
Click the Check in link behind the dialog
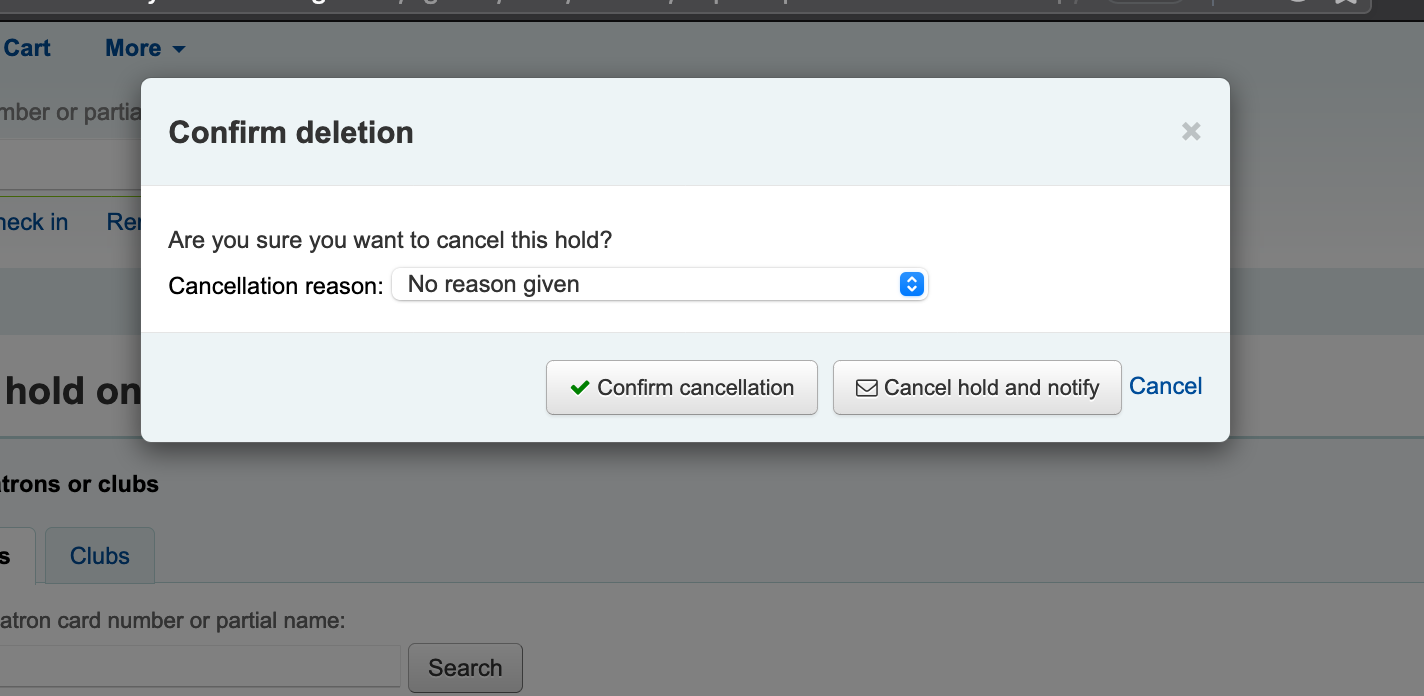coord(34,222)
